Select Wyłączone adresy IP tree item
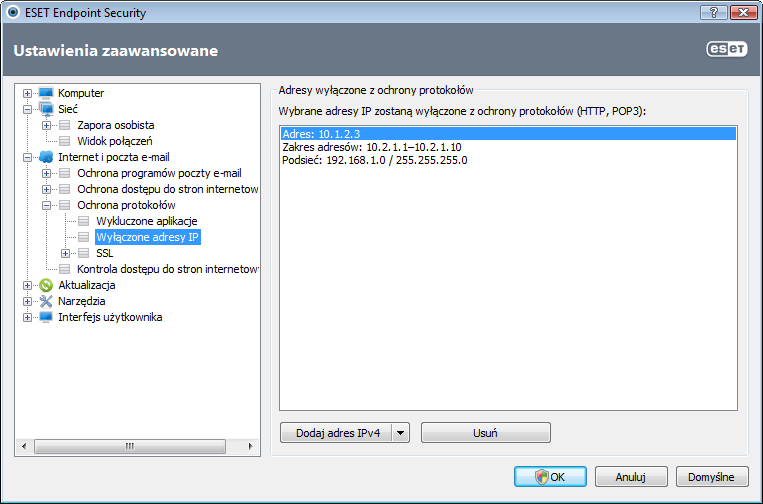 147,237
